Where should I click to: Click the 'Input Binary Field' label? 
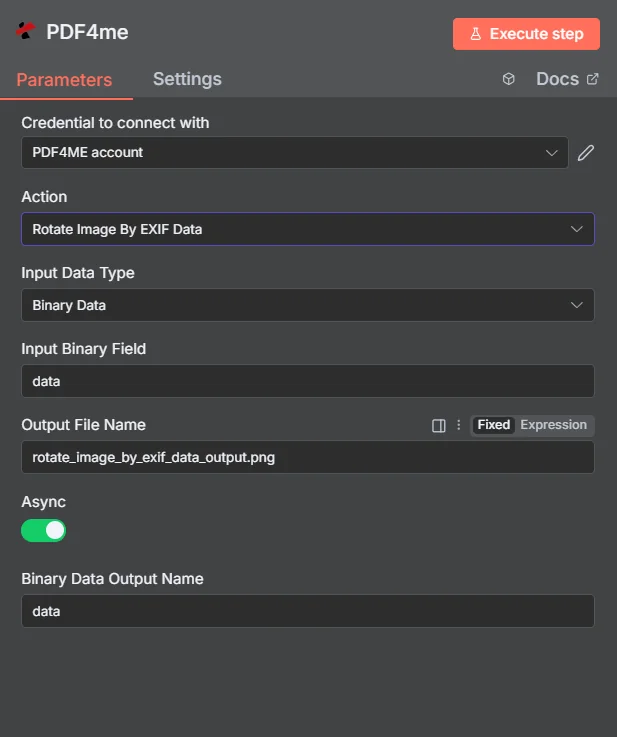84,349
